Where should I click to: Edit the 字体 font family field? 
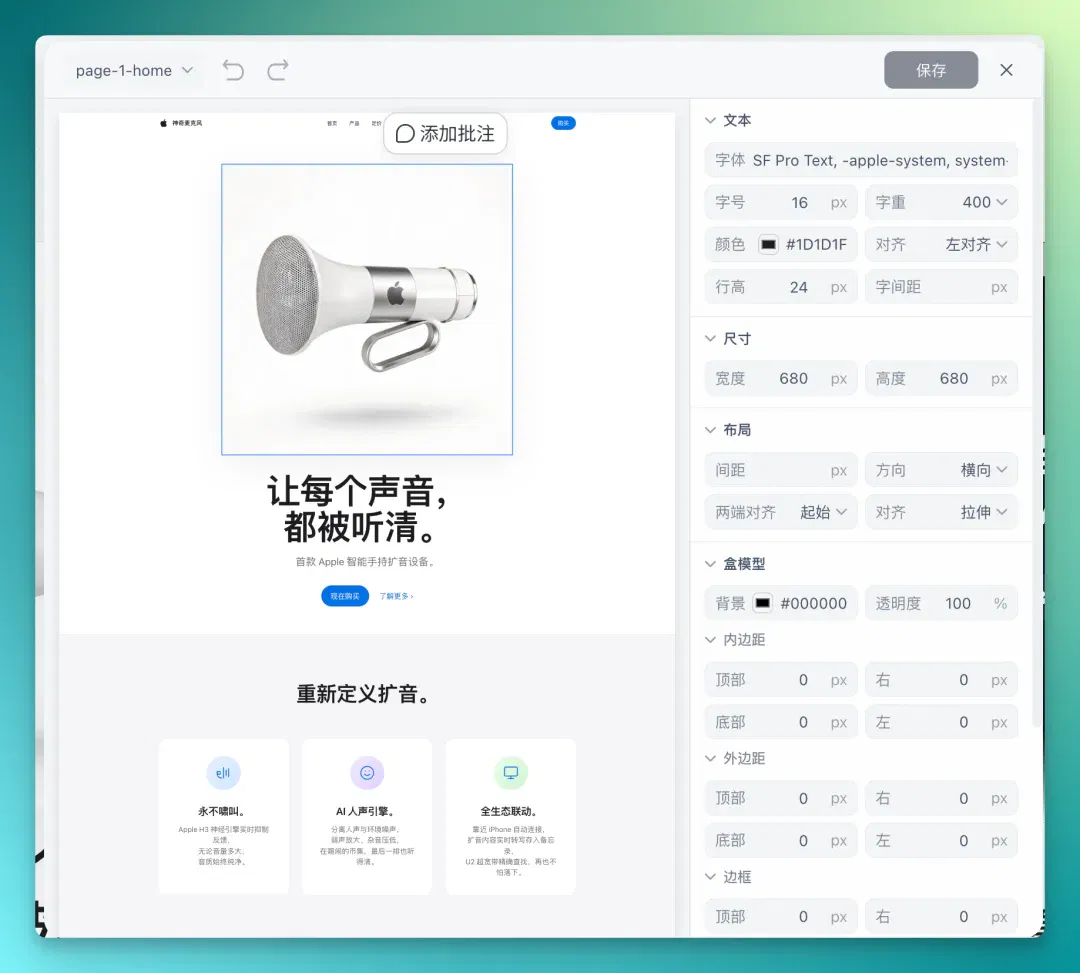coord(861,160)
